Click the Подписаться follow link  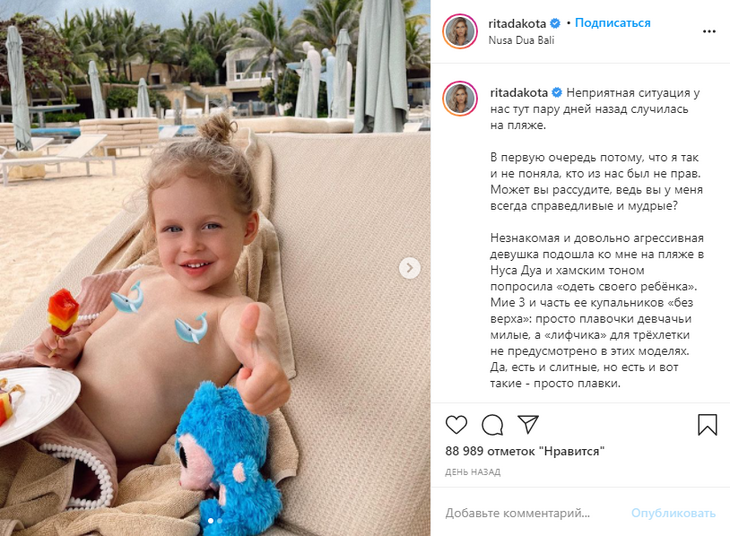click(x=613, y=23)
